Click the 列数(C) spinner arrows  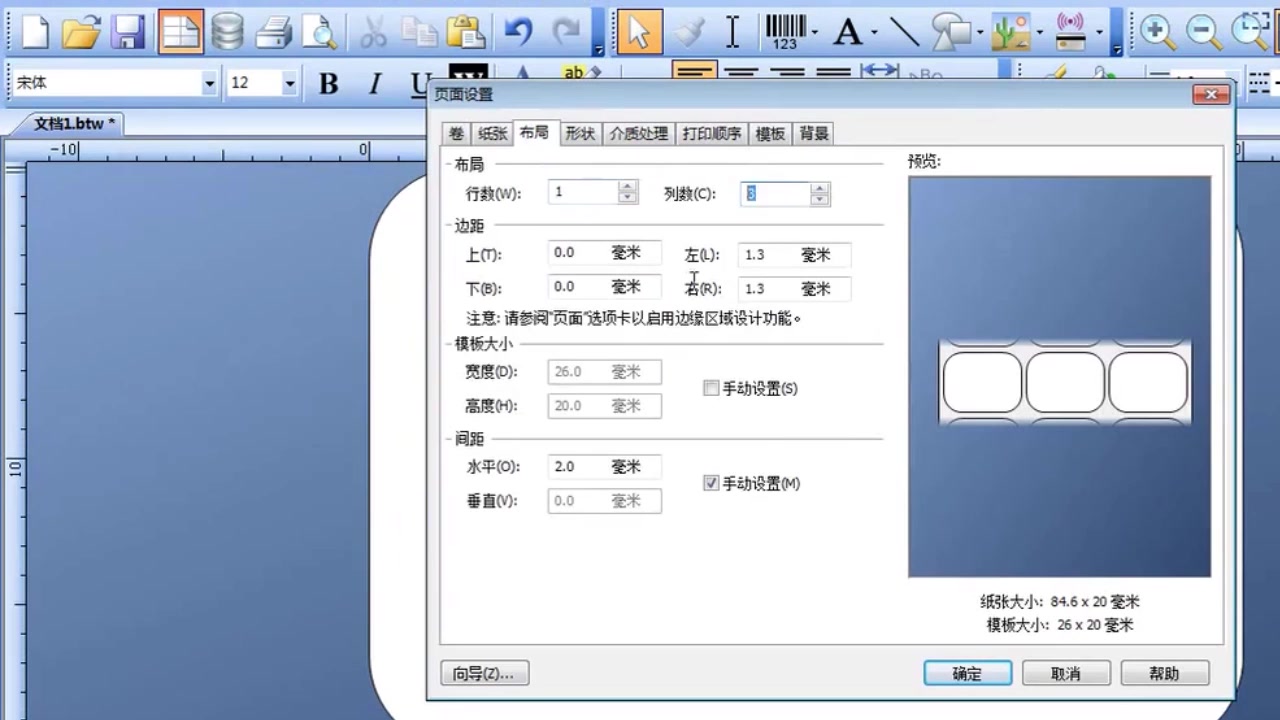[x=820, y=194]
